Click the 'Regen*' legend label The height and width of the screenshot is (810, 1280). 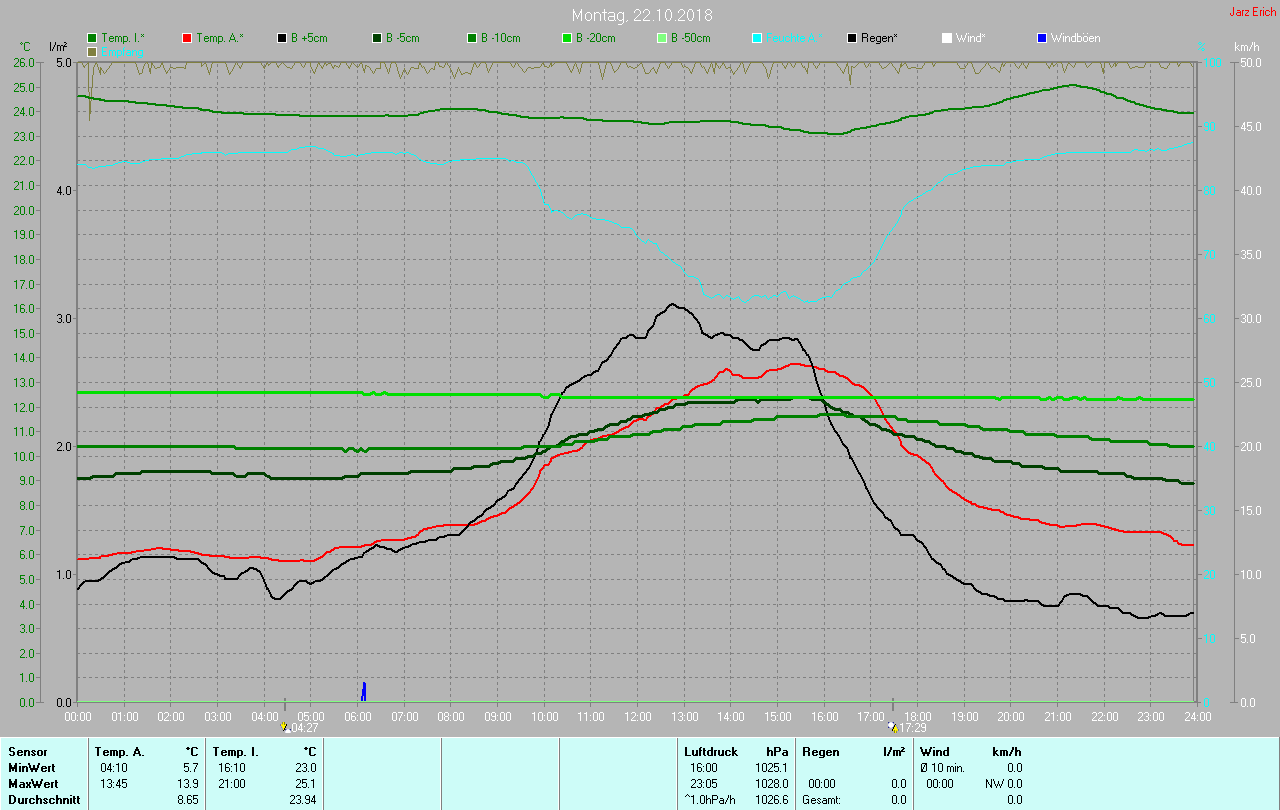[879, 38]
